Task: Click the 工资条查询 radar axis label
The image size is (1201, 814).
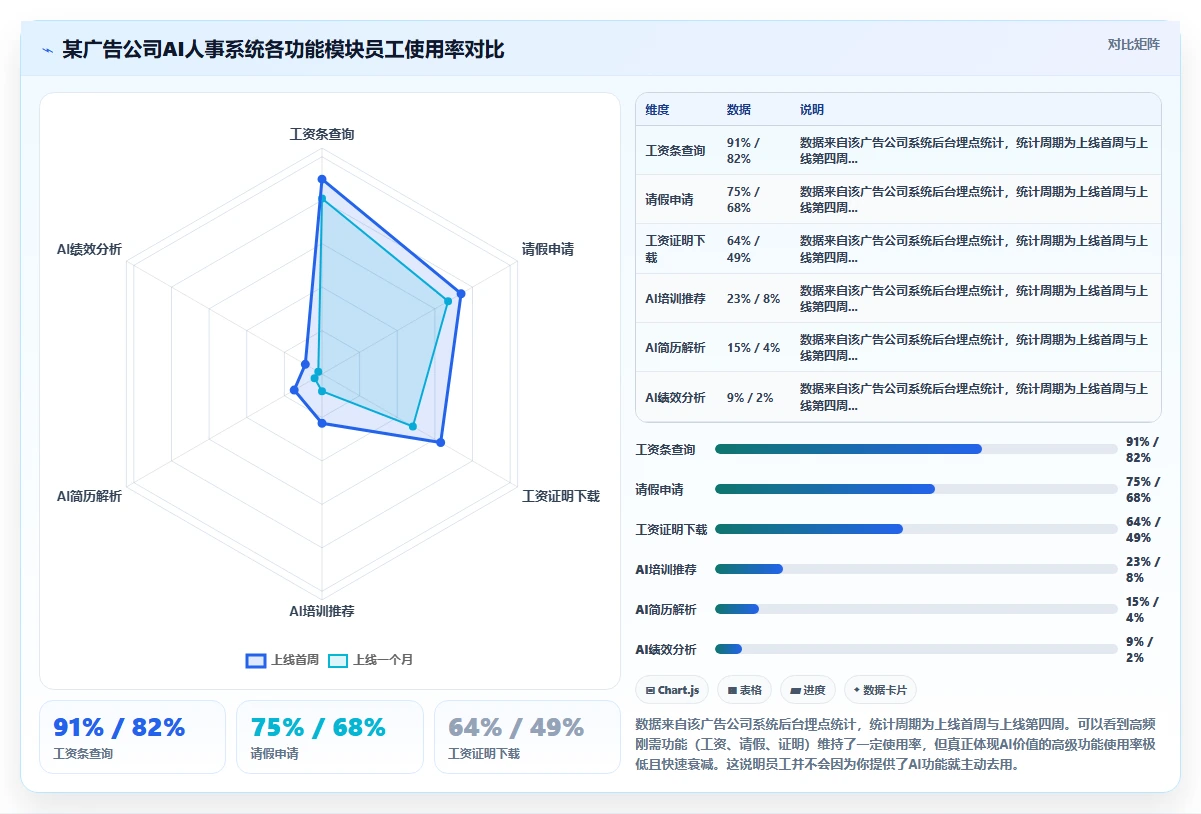Action: 322,134
